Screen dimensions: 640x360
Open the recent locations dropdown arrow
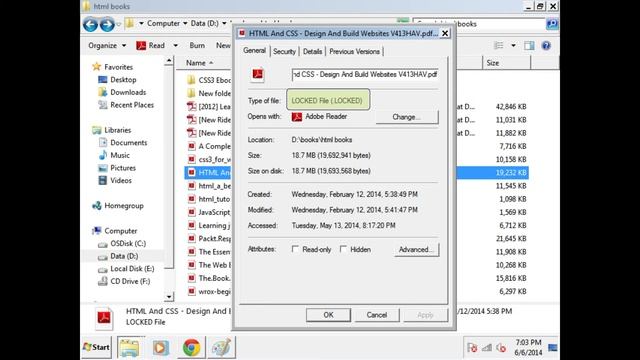point(119,24)
